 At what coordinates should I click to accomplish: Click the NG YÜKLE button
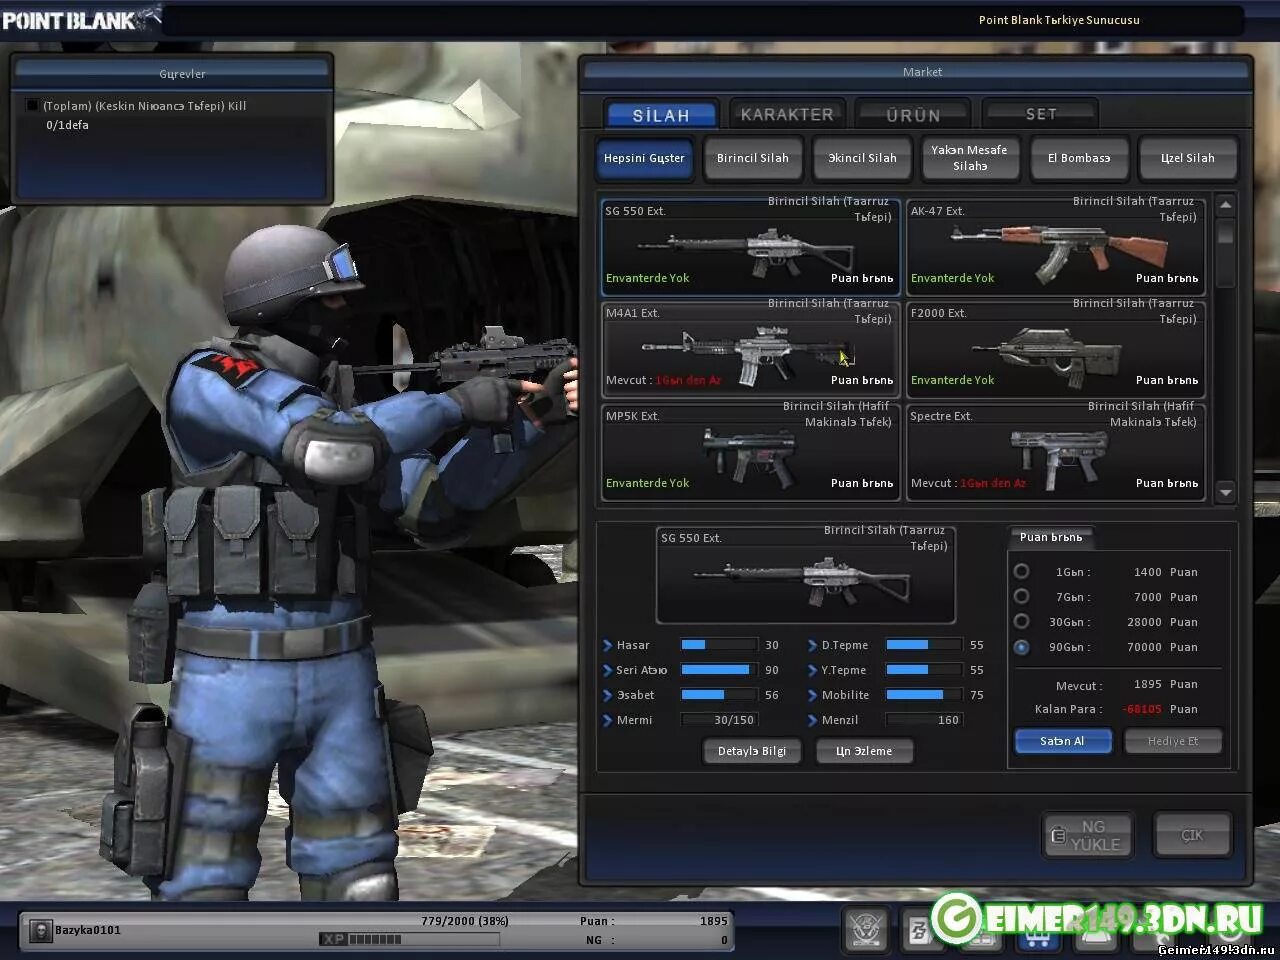tap(1087, 835)
